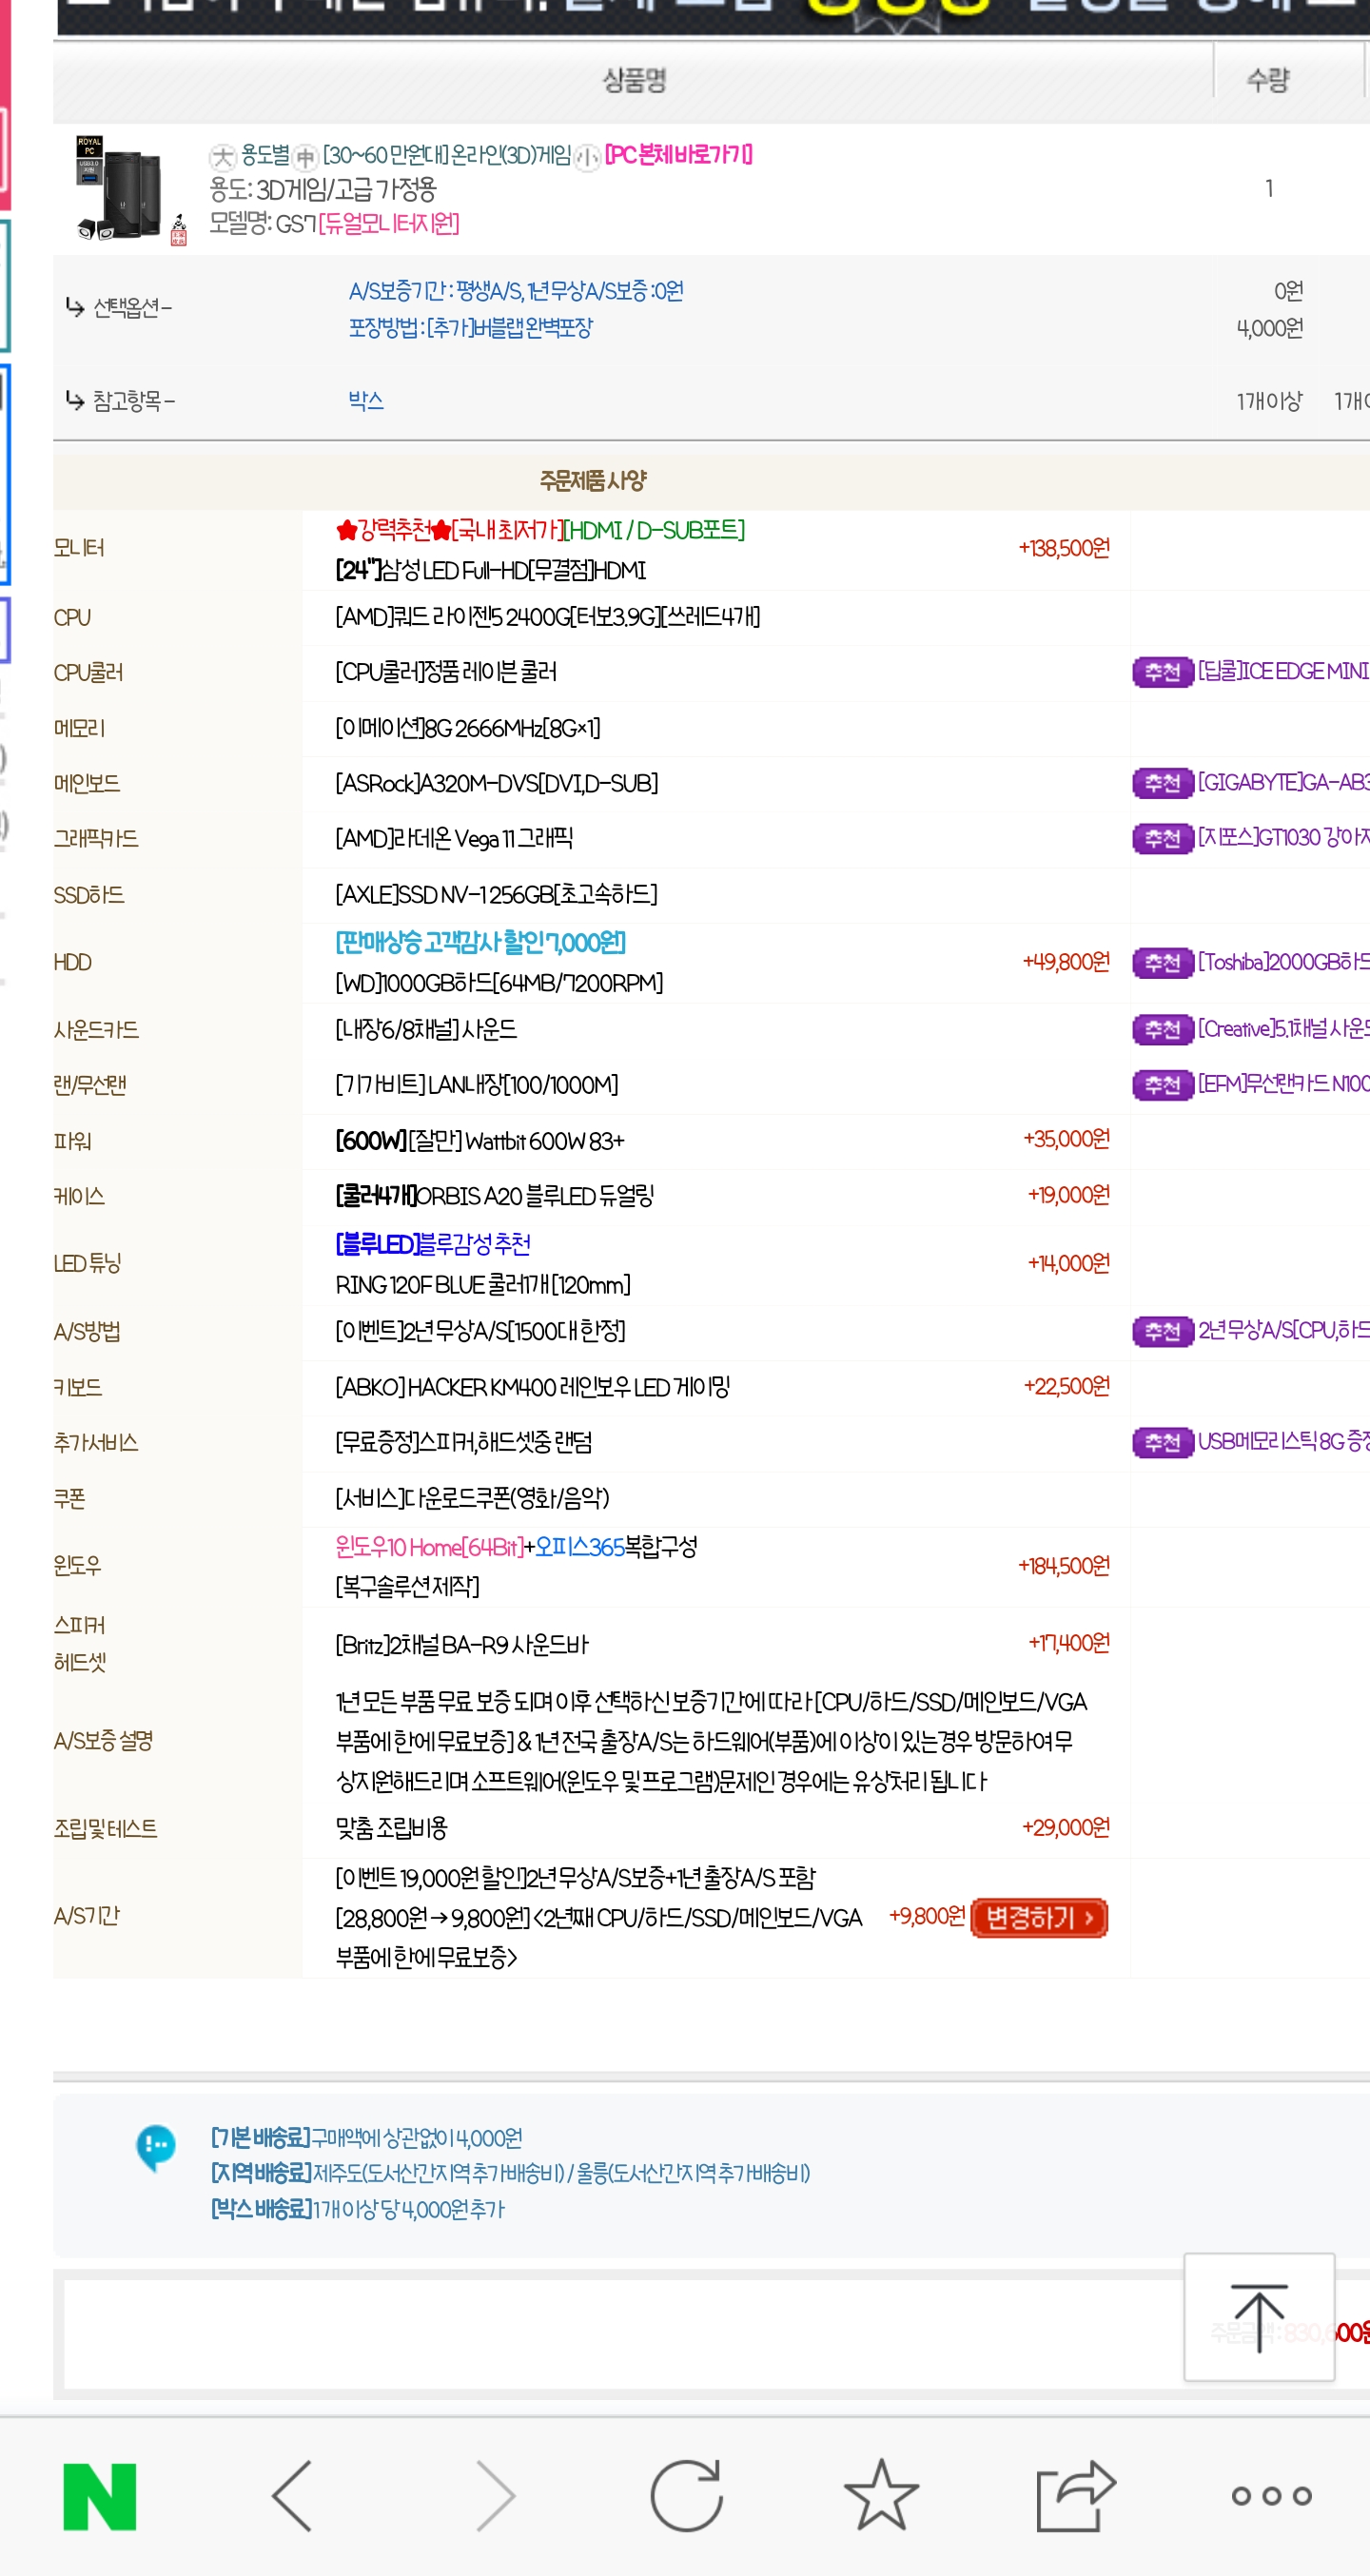Click the +184,500원 windows price
Viewport: 1370px width, 2576px height.
(x=1064, y=1566)
